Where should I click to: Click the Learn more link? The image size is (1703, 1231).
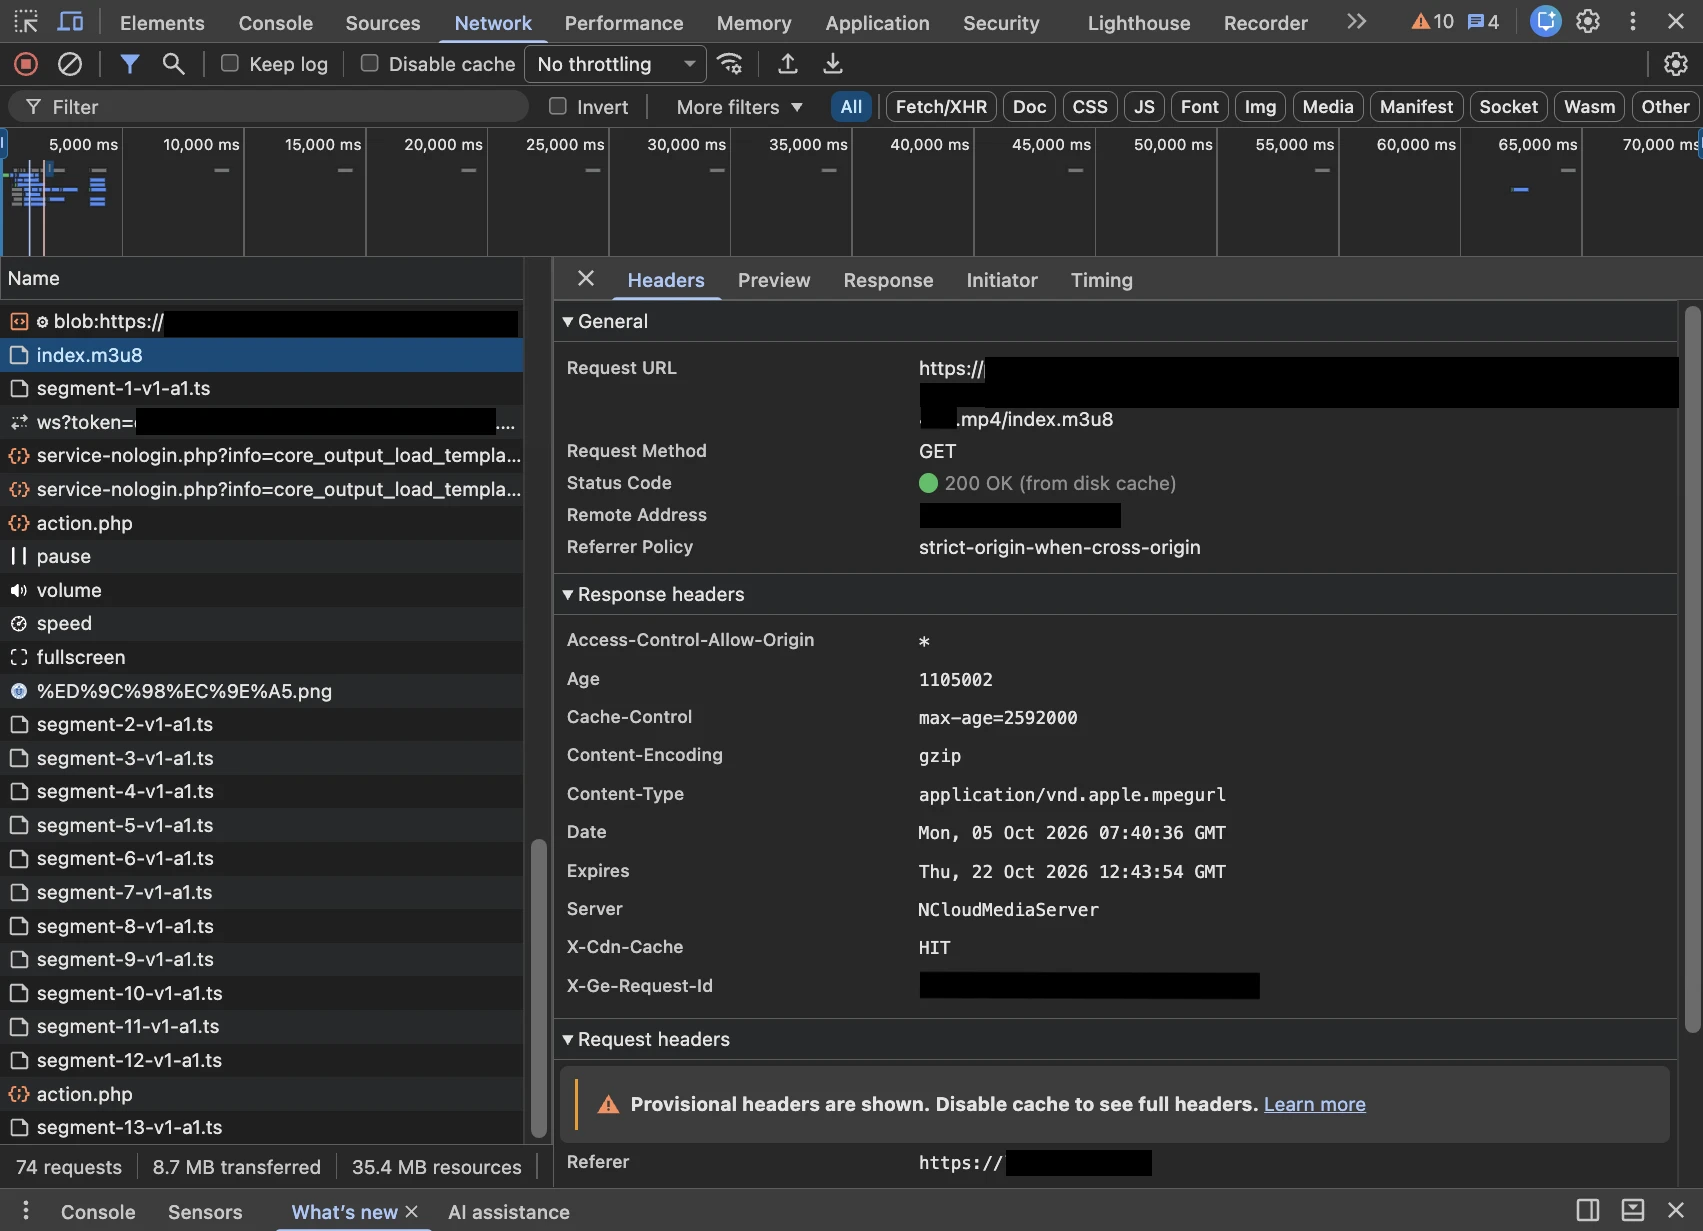pos(1314,1104)
